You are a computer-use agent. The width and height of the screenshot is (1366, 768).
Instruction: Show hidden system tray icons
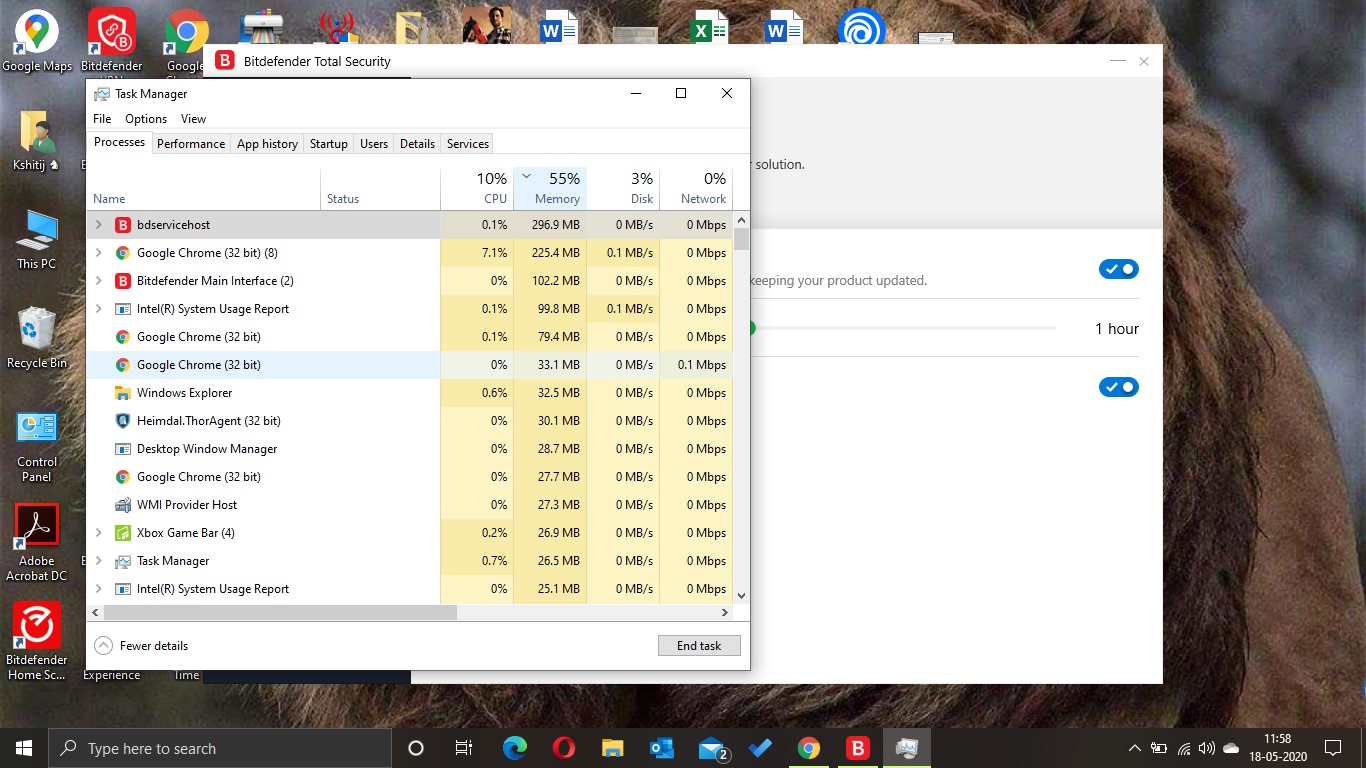1134,748
